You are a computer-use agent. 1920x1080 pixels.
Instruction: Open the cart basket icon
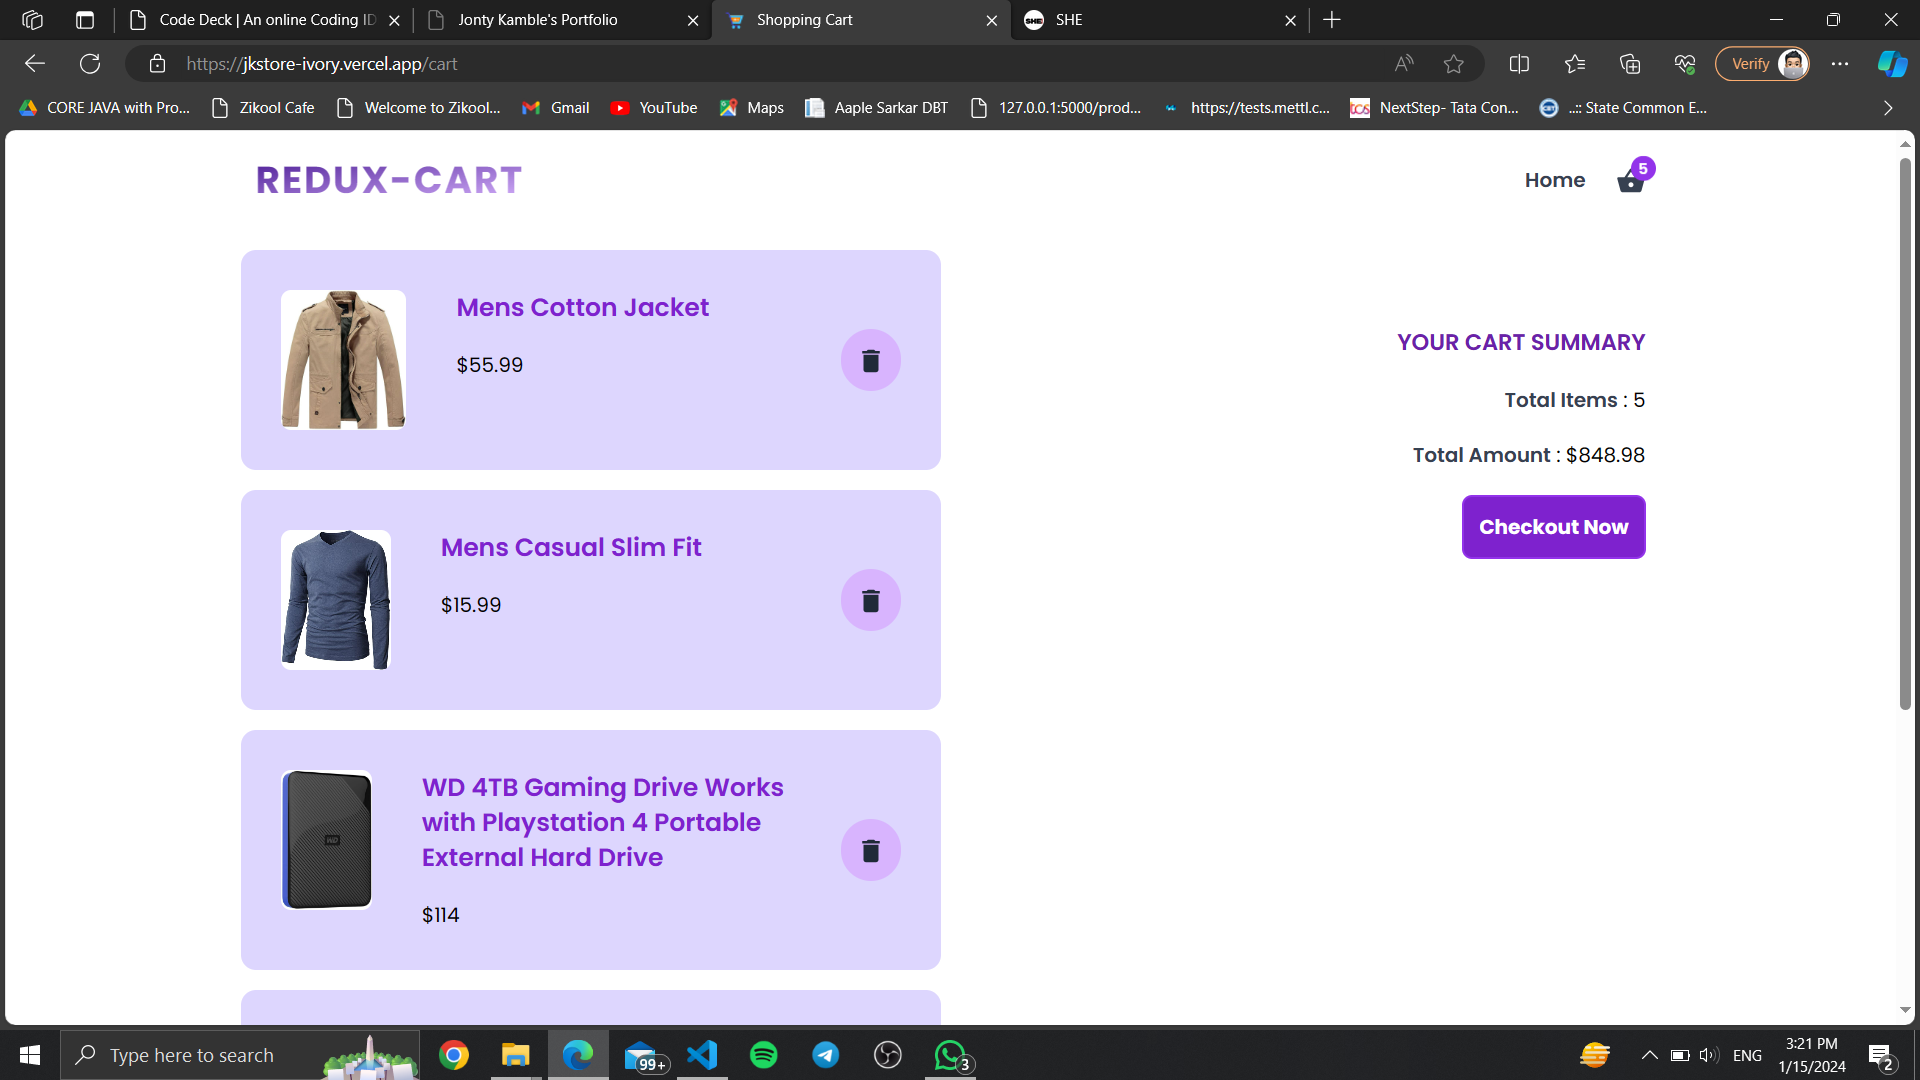[1630, 181]
